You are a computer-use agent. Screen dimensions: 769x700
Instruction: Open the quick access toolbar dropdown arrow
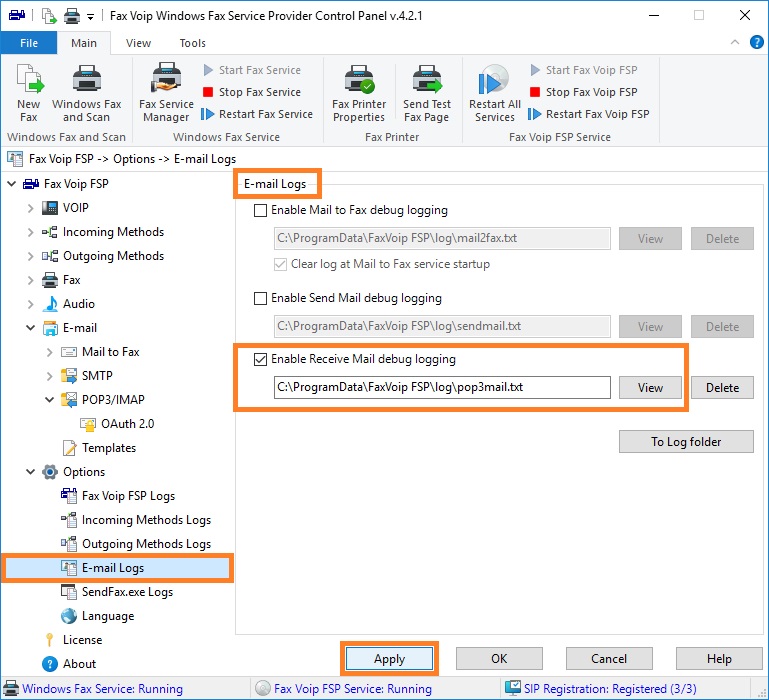[x=90, y=17]
